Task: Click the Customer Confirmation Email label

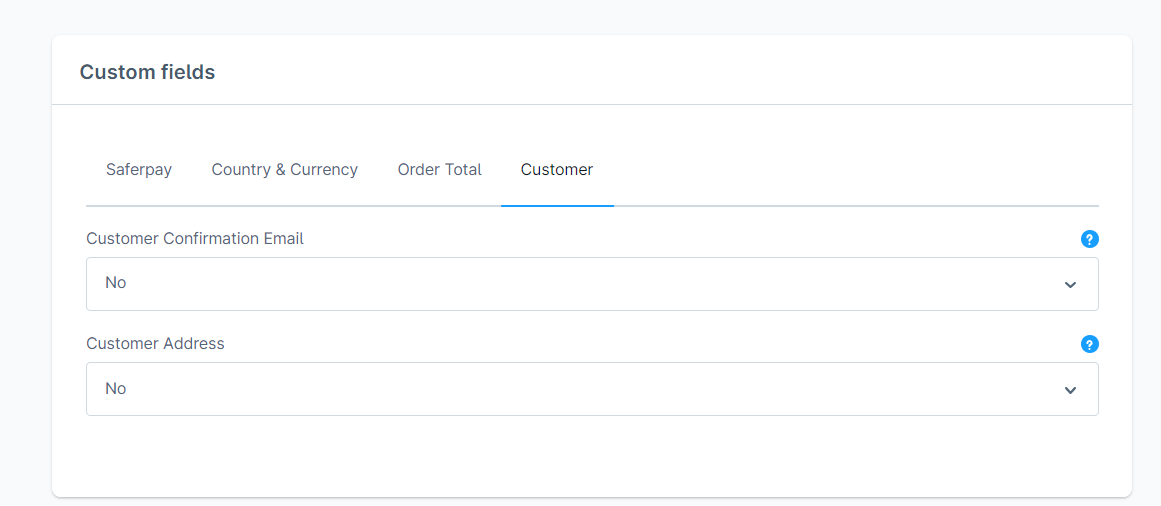Action: tap(195, 239)
